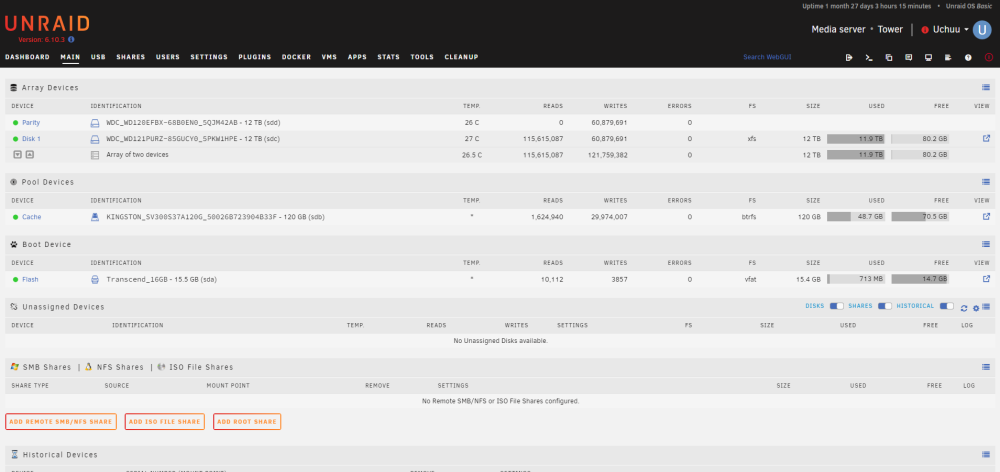Browse Disk 1 via its View icon

point(986,138)
